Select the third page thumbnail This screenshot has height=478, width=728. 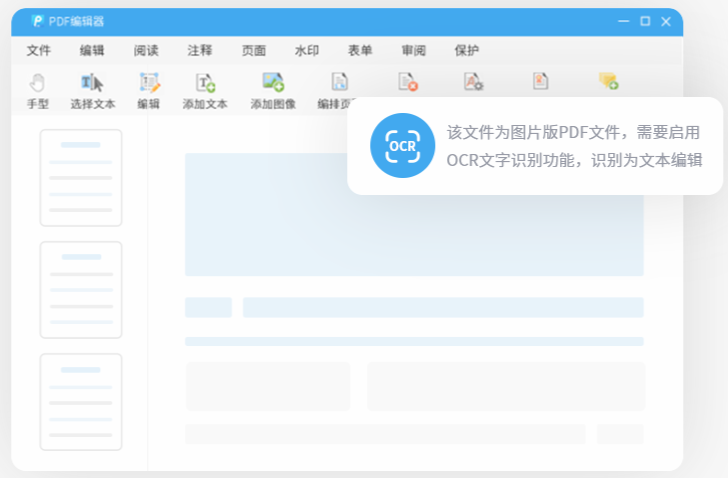tap(81, 402)
